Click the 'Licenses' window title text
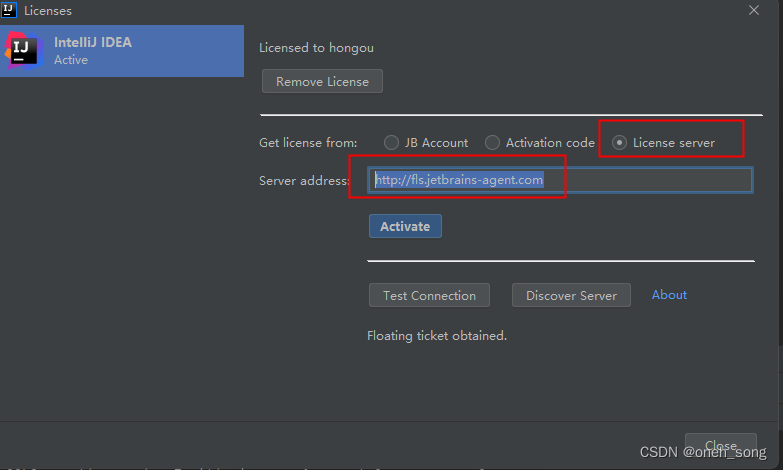783x470 pixels. pos(48,10)
